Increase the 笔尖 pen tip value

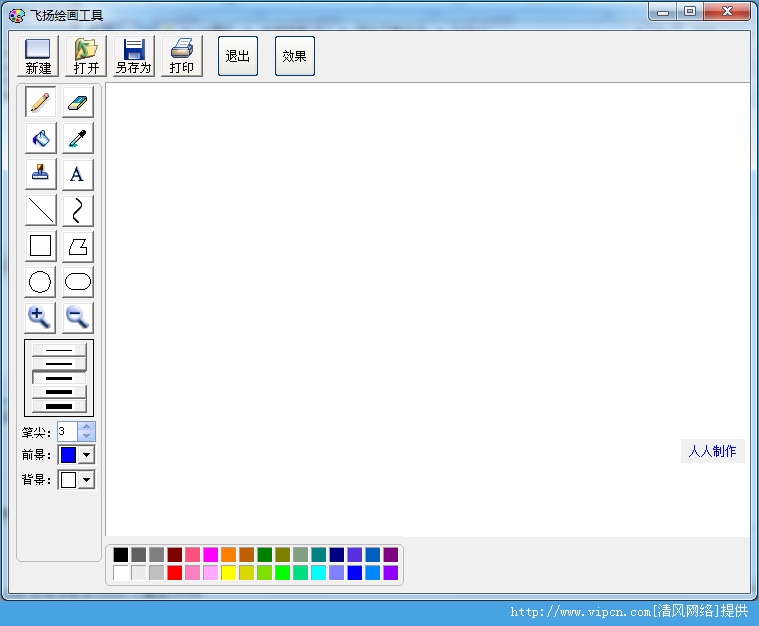pos(87,427)
